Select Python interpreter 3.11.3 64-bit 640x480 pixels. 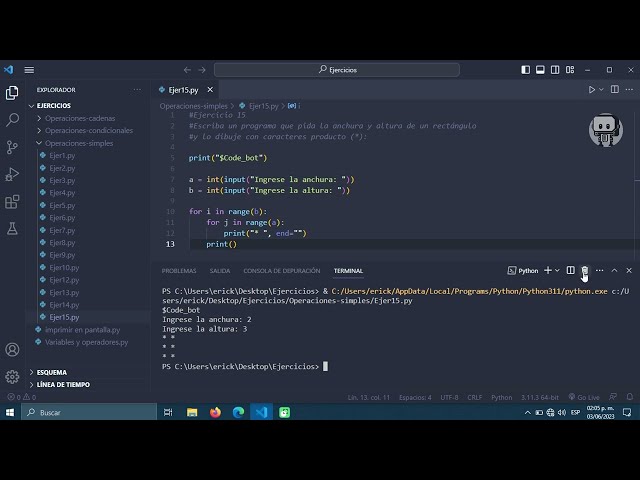click(x=540, y=397)
